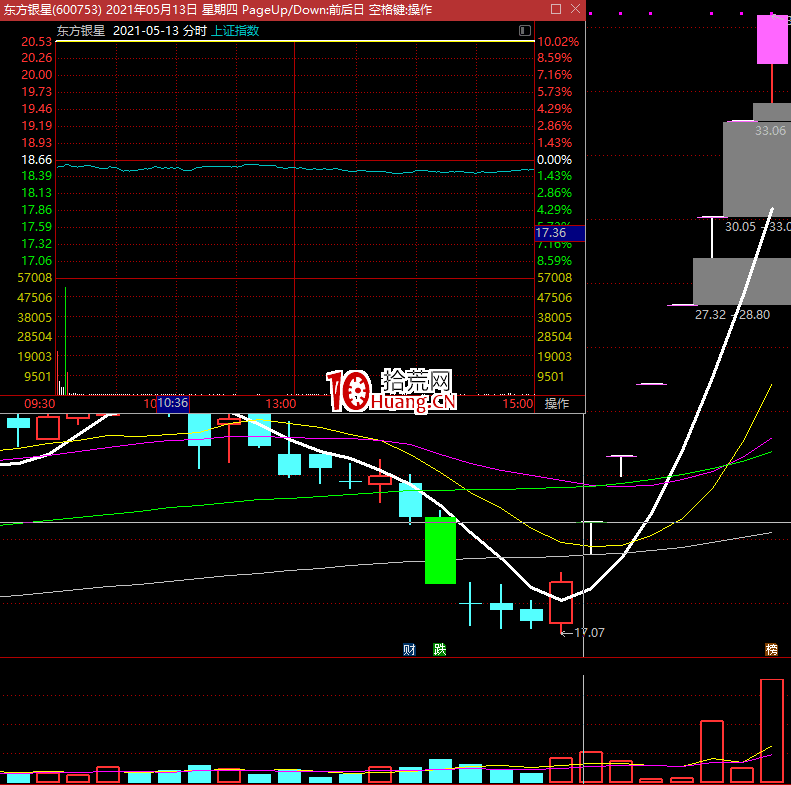Toggle the intraday panel layout icon
Screen dimensions: 791x785
[x=525, y=31]
